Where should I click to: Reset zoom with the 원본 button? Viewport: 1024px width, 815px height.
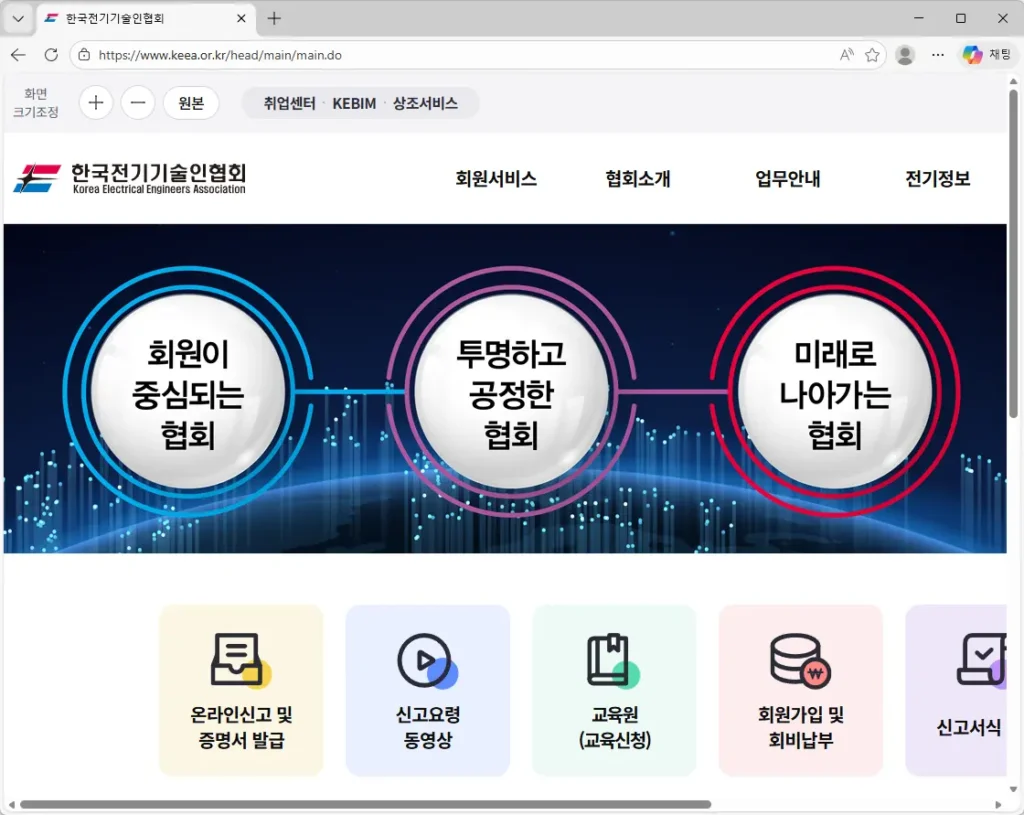tap(191, 103)
